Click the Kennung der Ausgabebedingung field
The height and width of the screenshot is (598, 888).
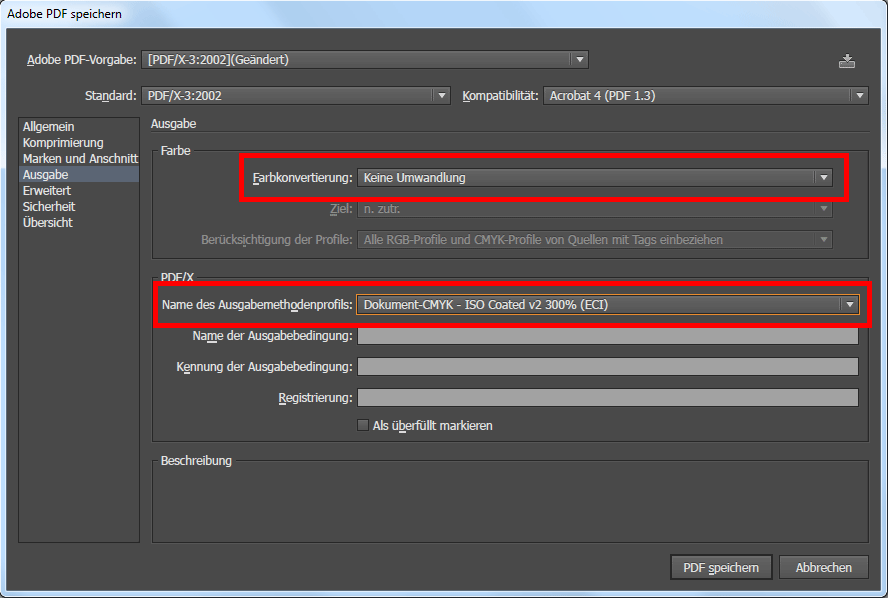click(x=607, y=367)
